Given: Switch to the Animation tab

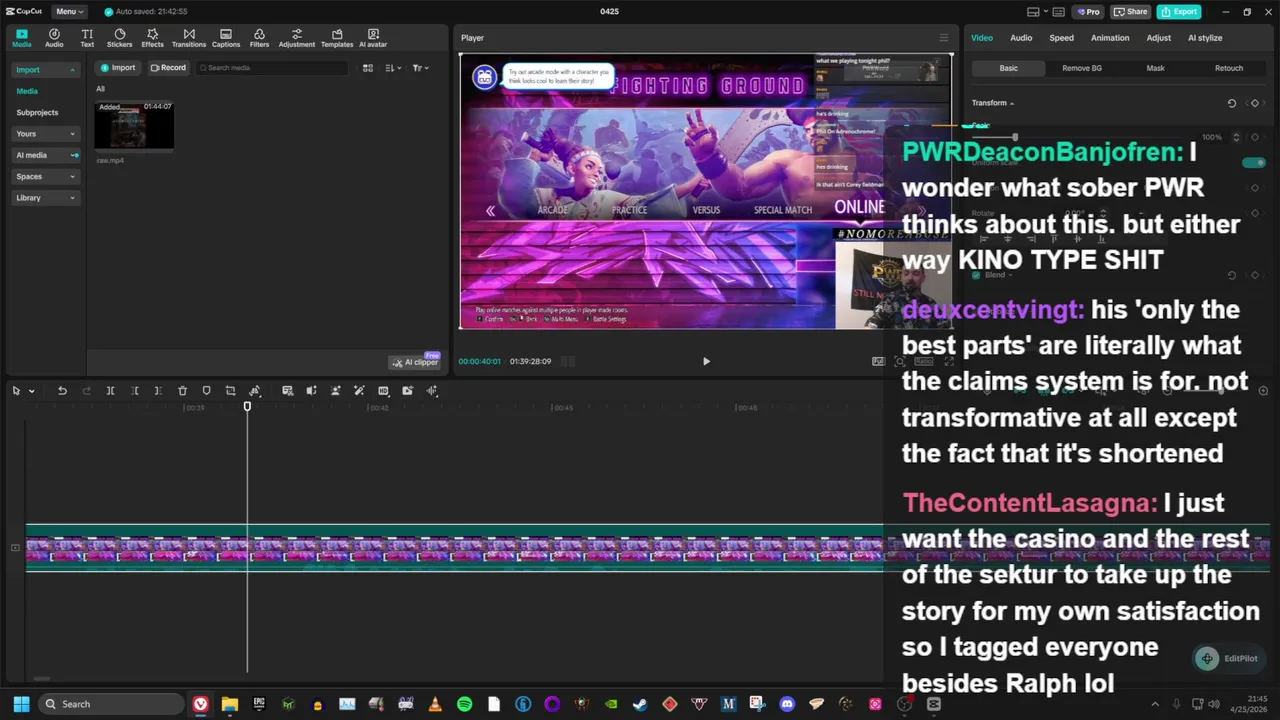Looking at the screenshot, I should coord(1110,38).
